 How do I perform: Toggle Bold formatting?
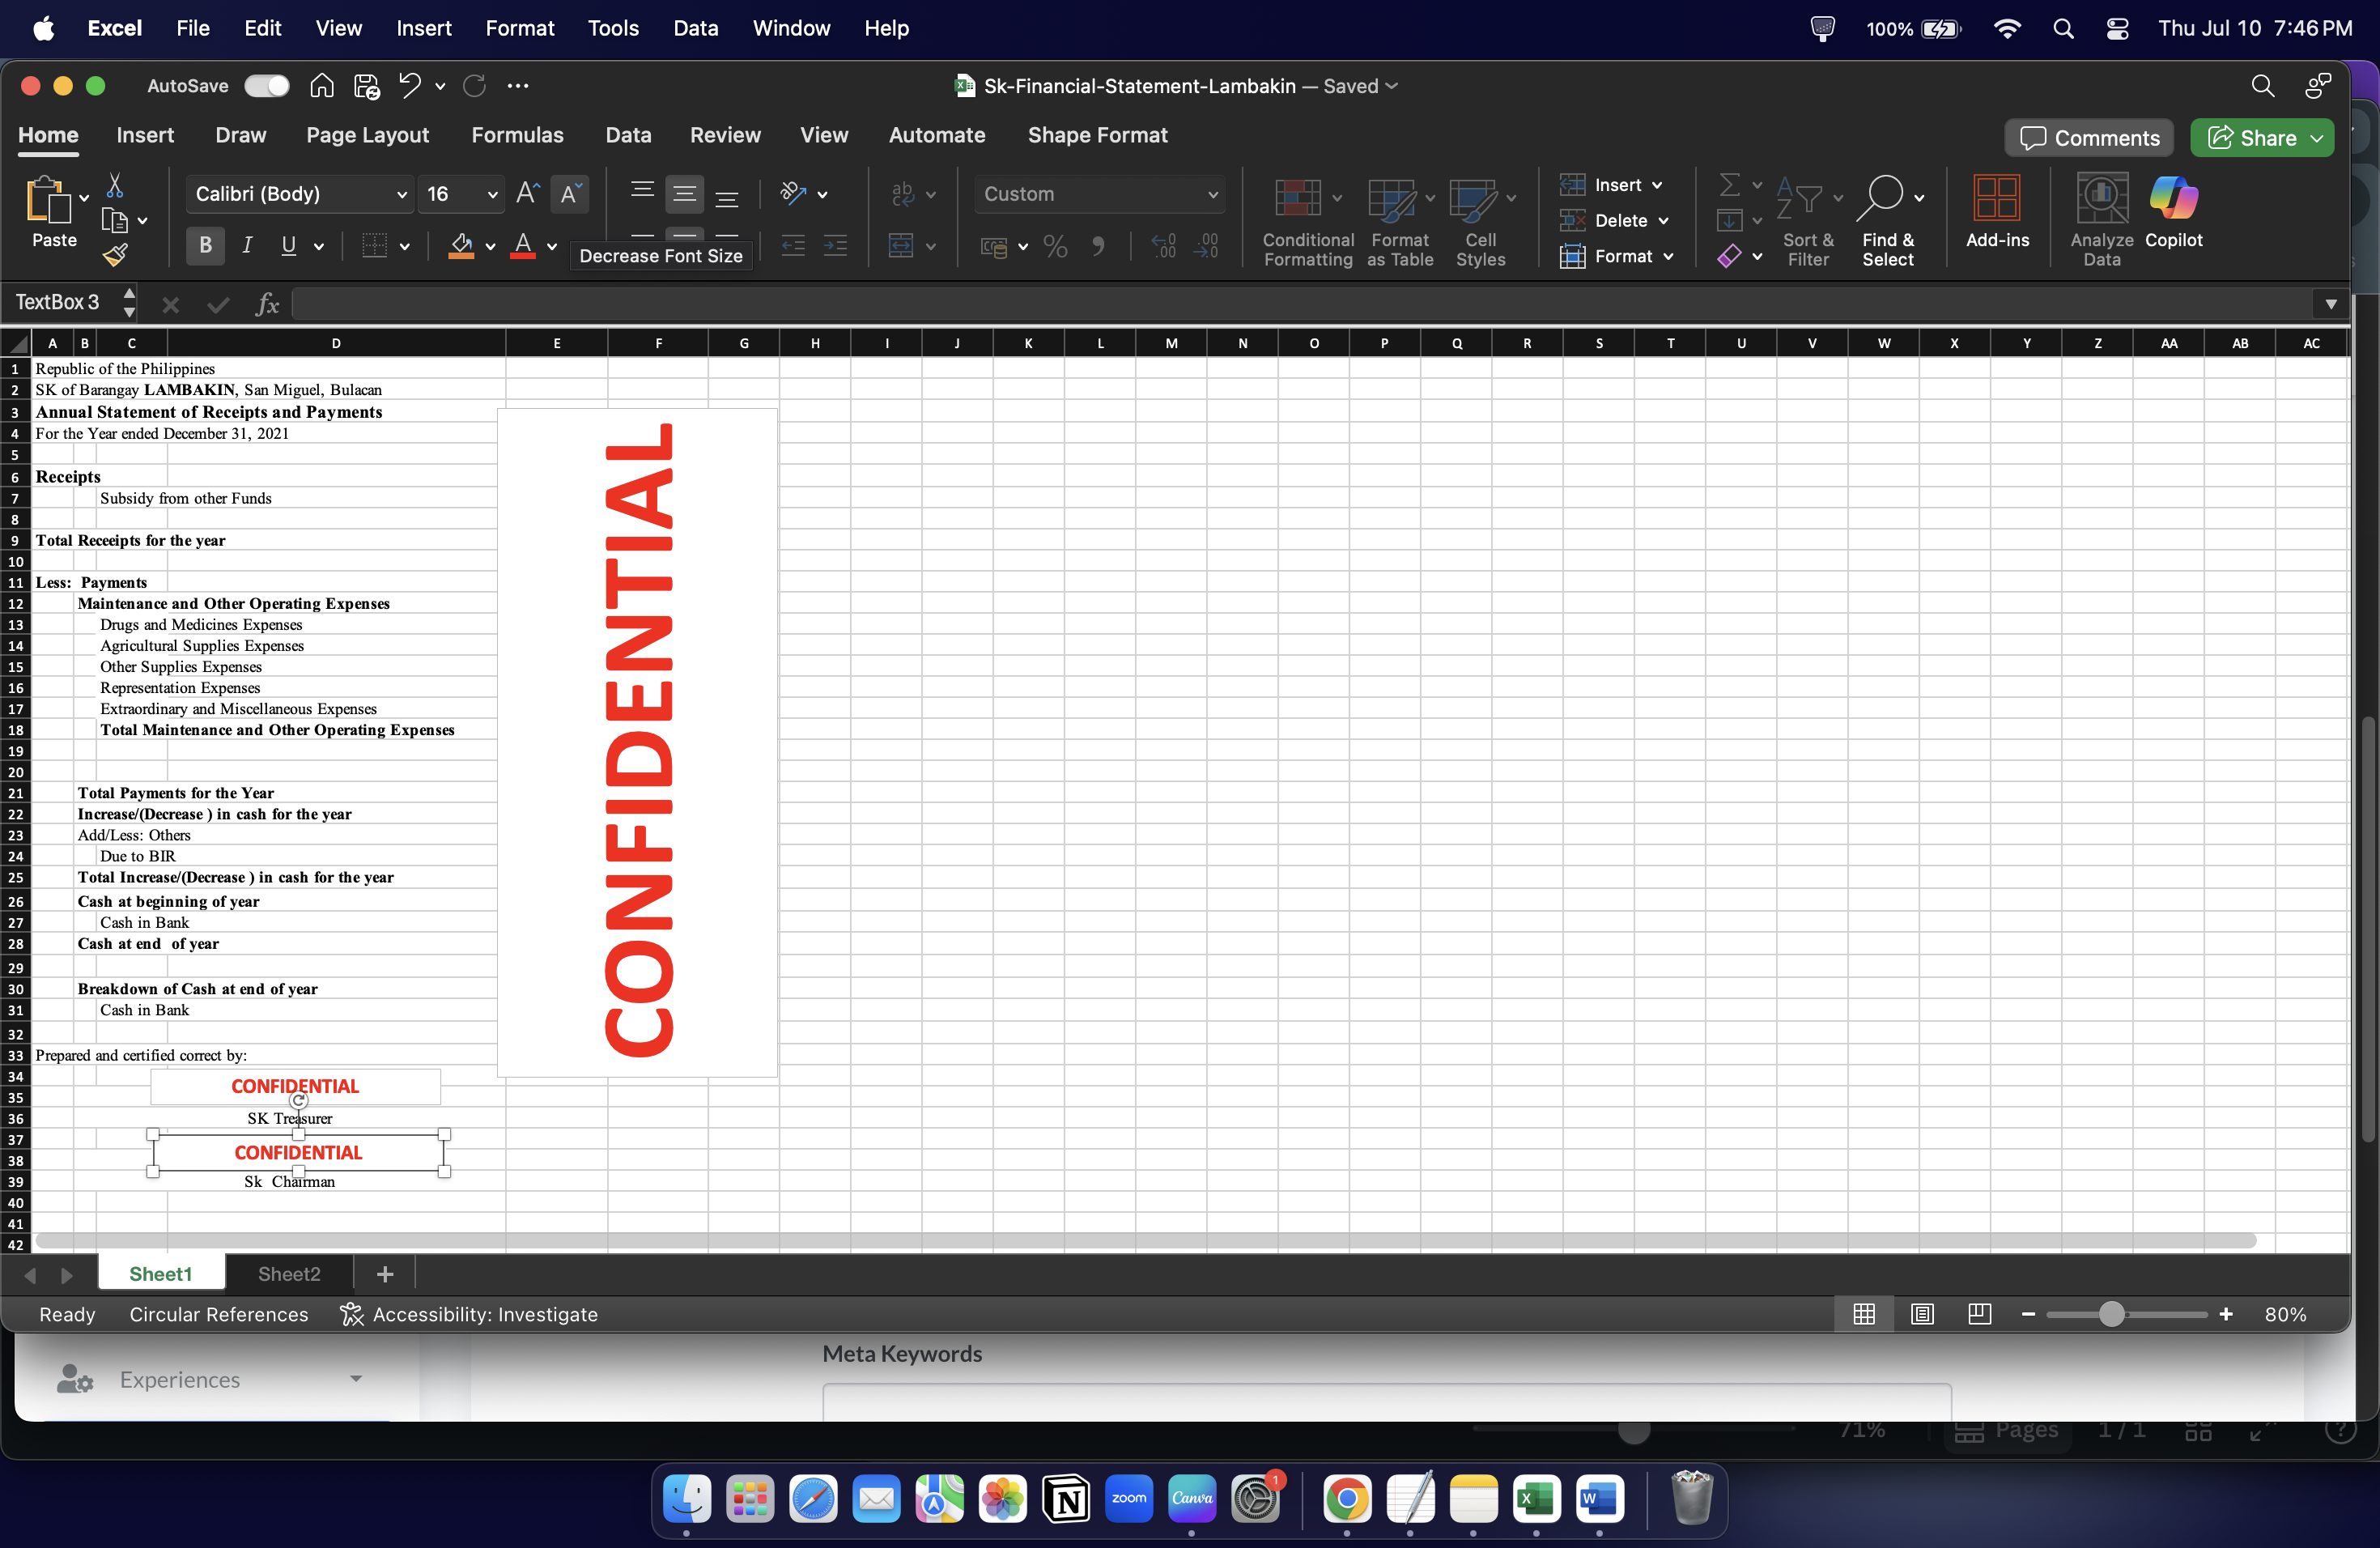click(x=205, y=245)
